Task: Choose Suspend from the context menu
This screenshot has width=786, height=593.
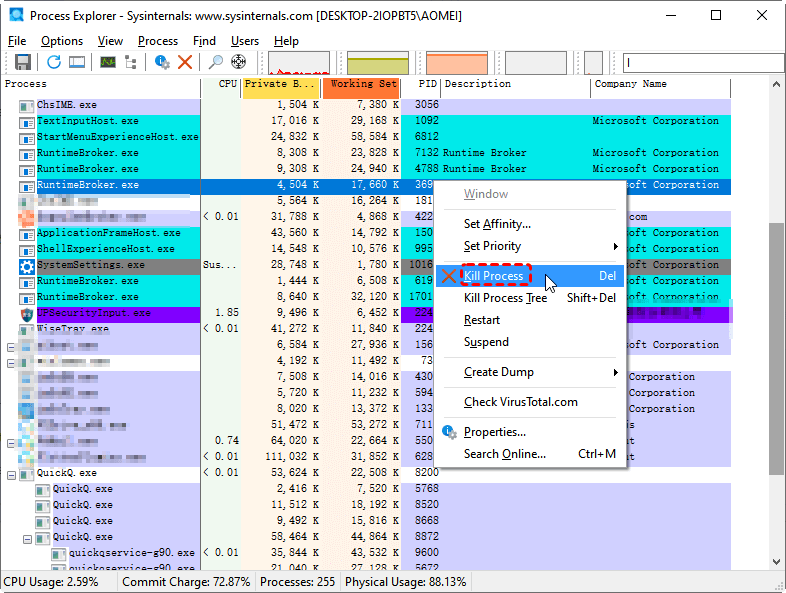Action: 530,342
